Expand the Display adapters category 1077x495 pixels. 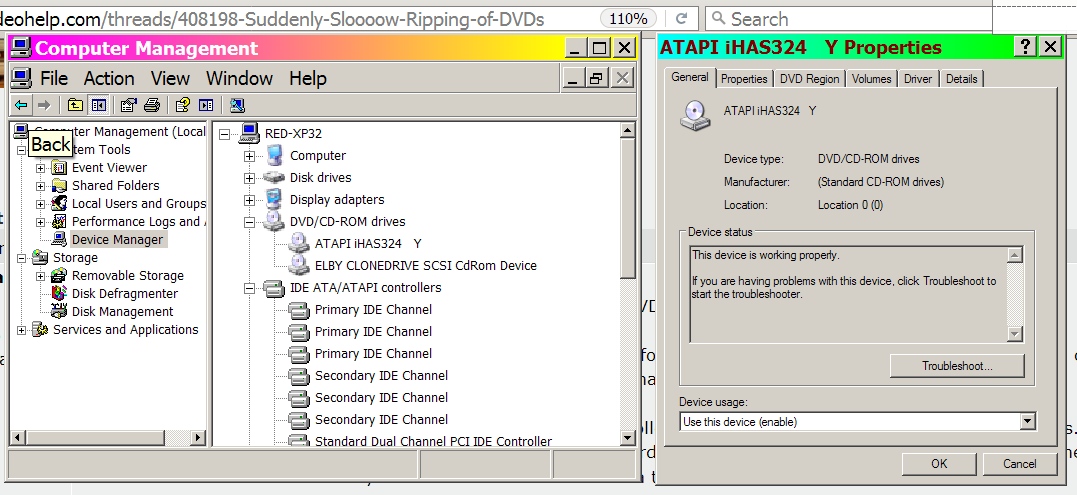tap(249, 200)
